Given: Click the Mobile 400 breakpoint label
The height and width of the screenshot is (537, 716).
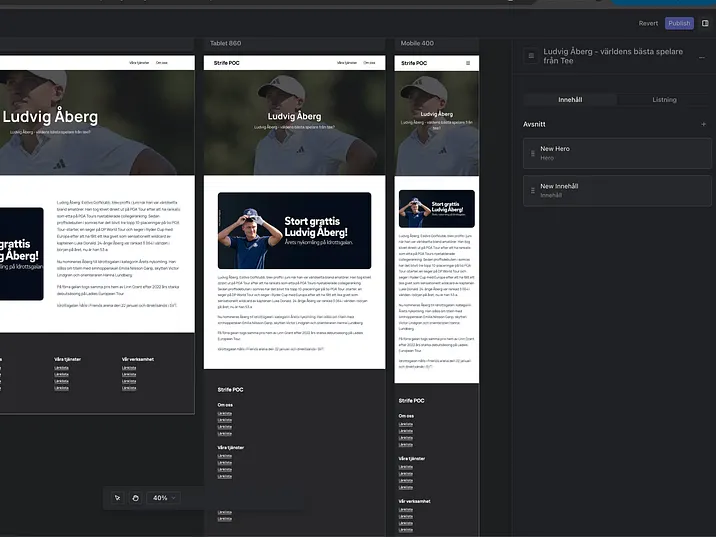Looking at the screenshot, I should (417, 43).
